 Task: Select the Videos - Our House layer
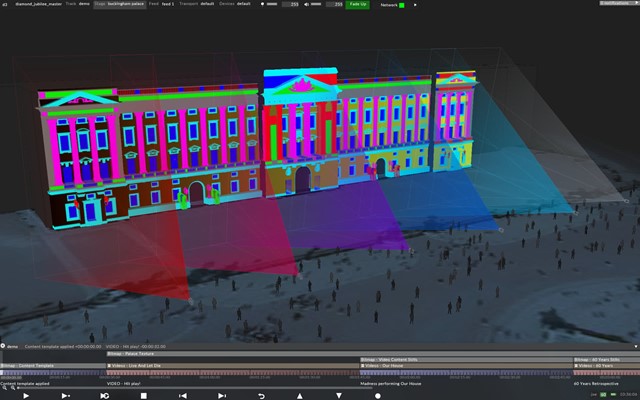click(466, 366)
